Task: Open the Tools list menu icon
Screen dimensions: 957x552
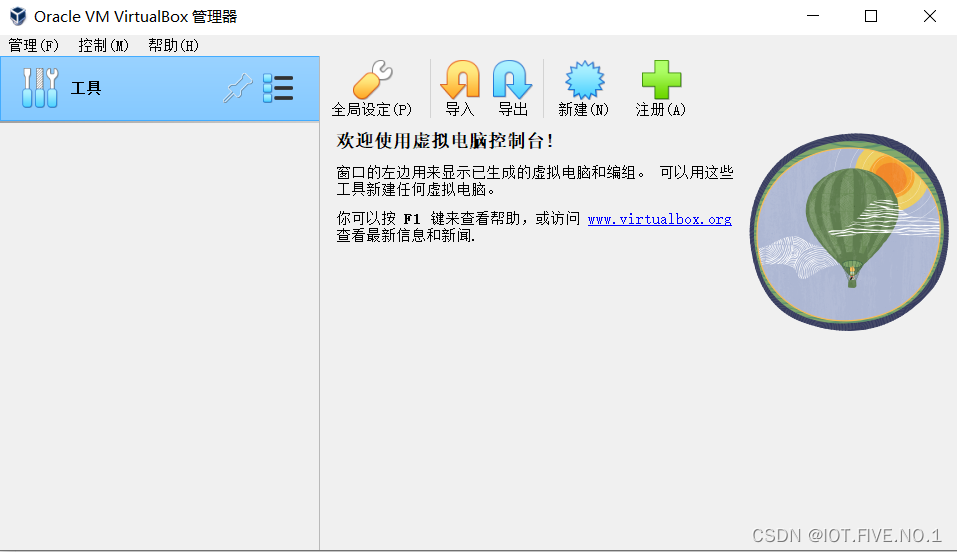Action: click(x=278, y=88)
